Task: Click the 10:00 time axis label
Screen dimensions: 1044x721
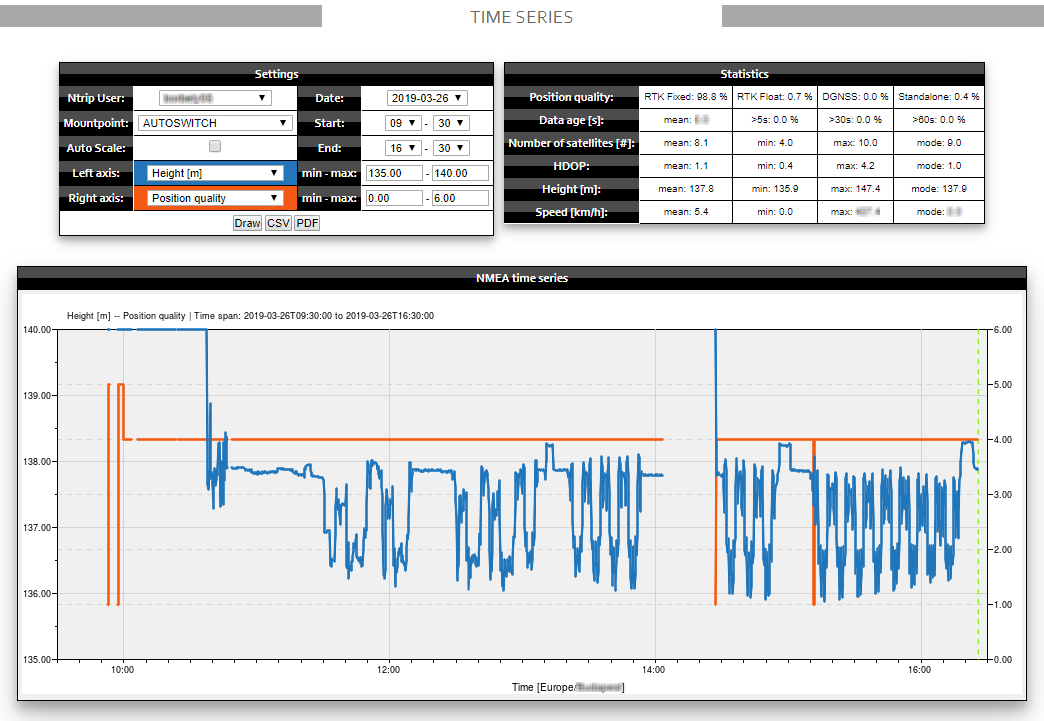Action: click(123, 670)
